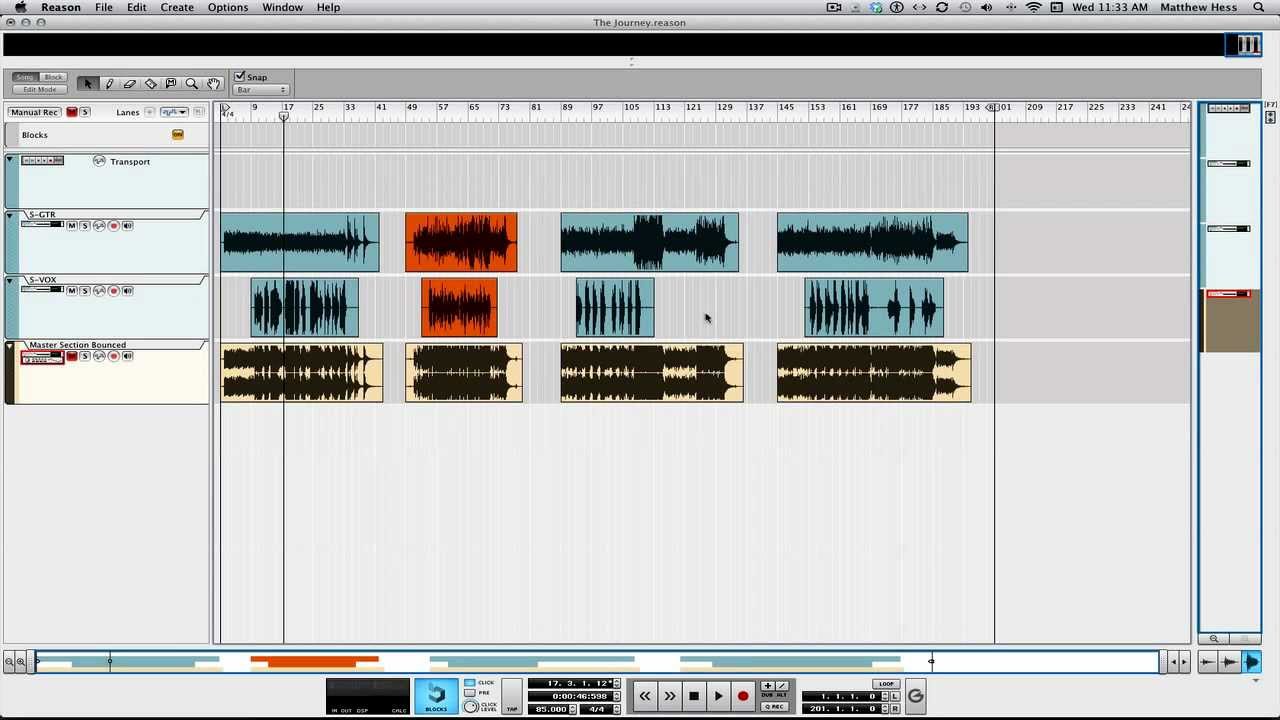This screenshot has height=720, width=1280.
Task: Toggle Master Section Bounced monitor speaker
Action: point(128,356)
